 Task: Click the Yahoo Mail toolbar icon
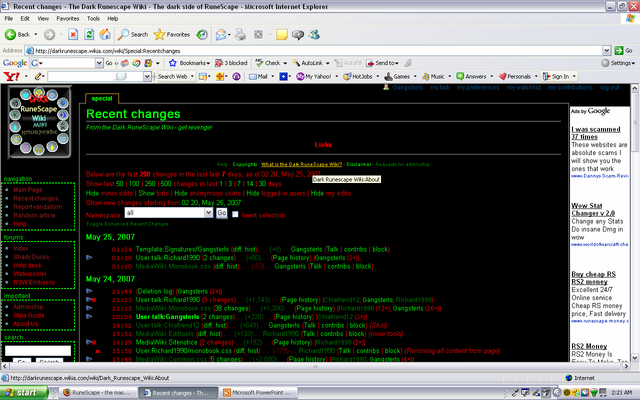pyautogui.click(x=258, y=76)
